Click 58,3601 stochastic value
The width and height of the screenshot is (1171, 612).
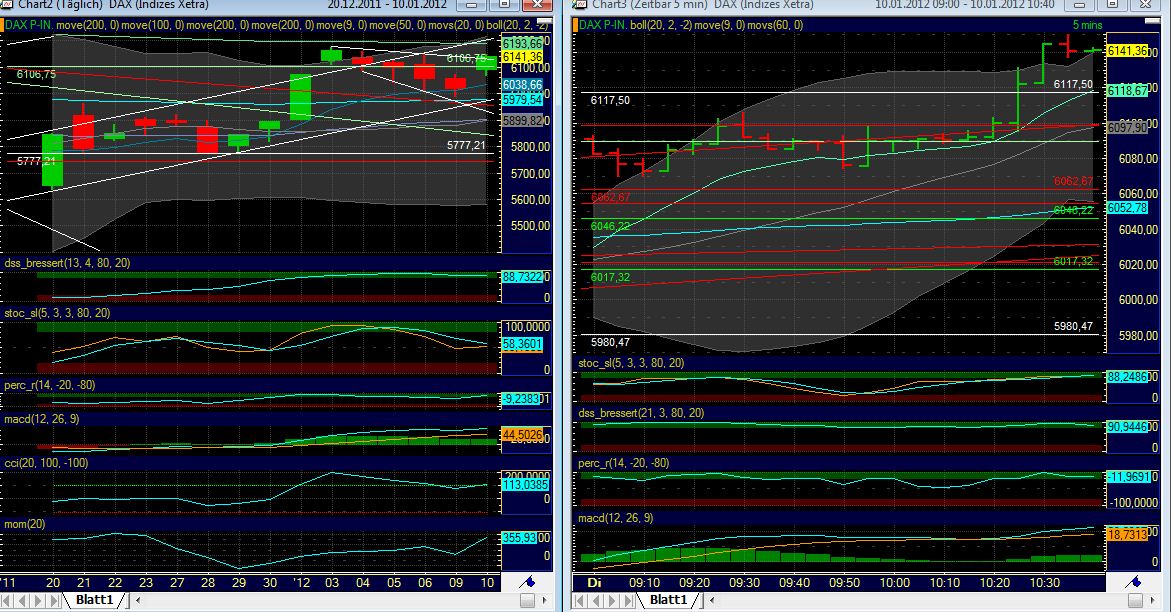(522, 344)
